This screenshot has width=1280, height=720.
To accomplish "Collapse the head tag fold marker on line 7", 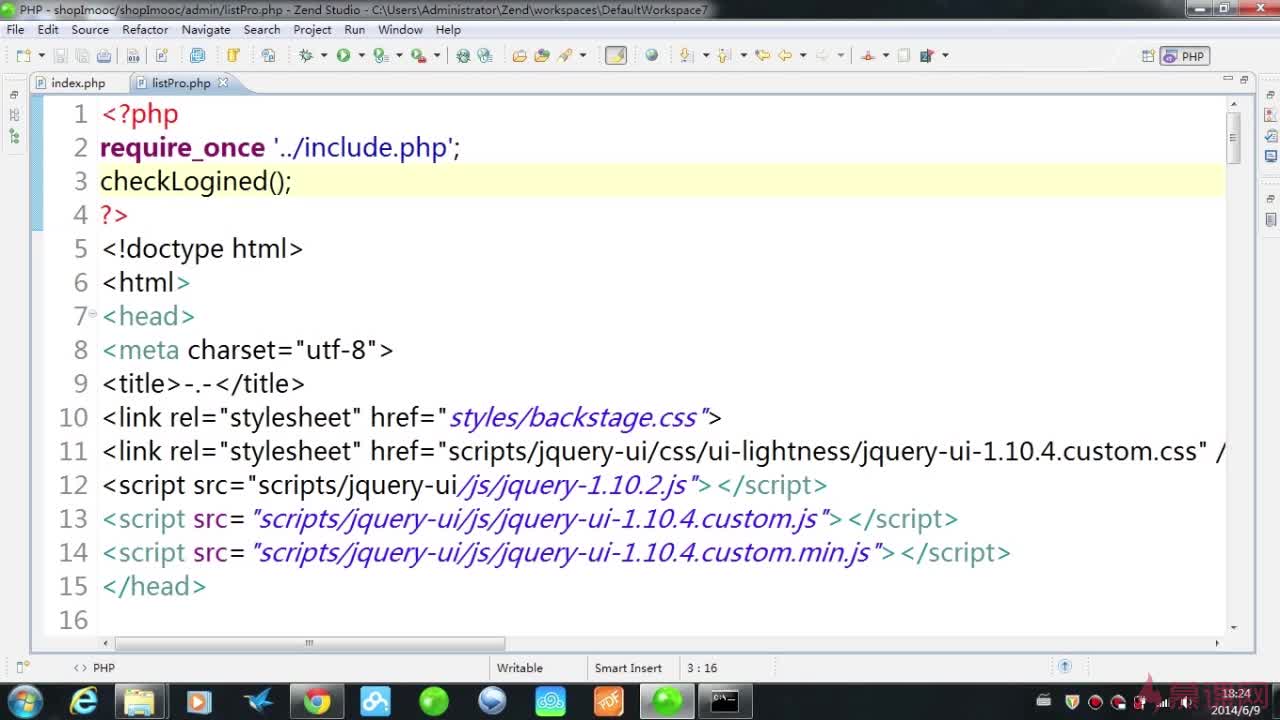I will tap(93, 314).
